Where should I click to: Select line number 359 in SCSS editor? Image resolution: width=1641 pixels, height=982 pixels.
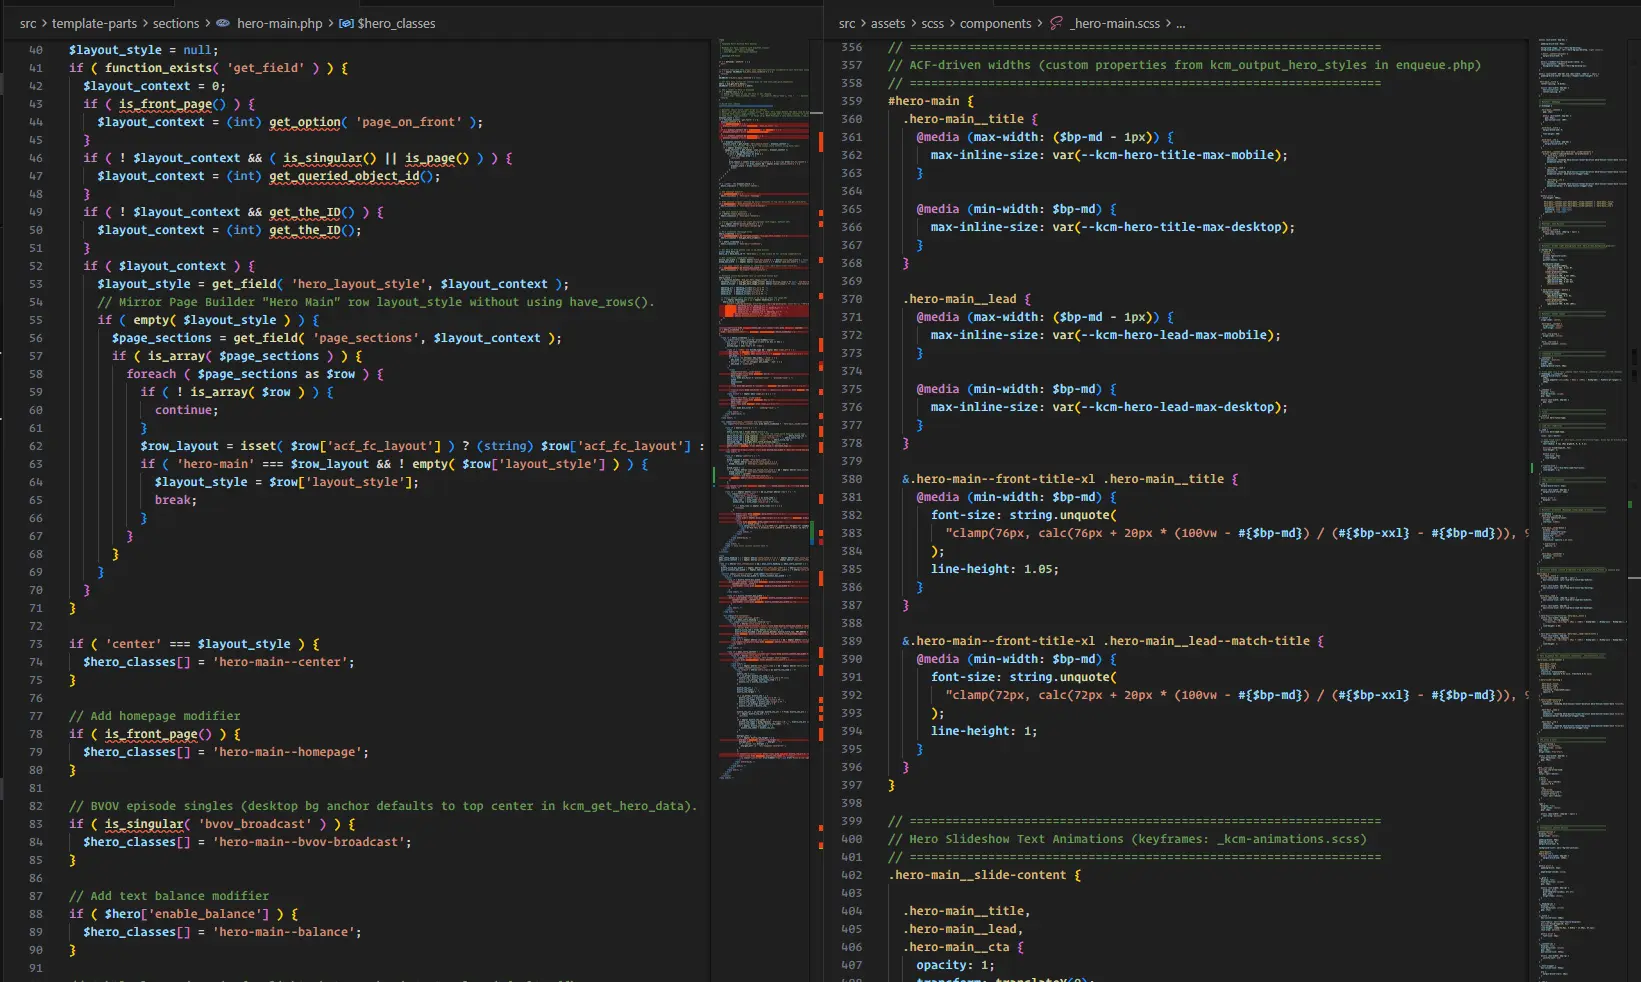click(851, 101)
